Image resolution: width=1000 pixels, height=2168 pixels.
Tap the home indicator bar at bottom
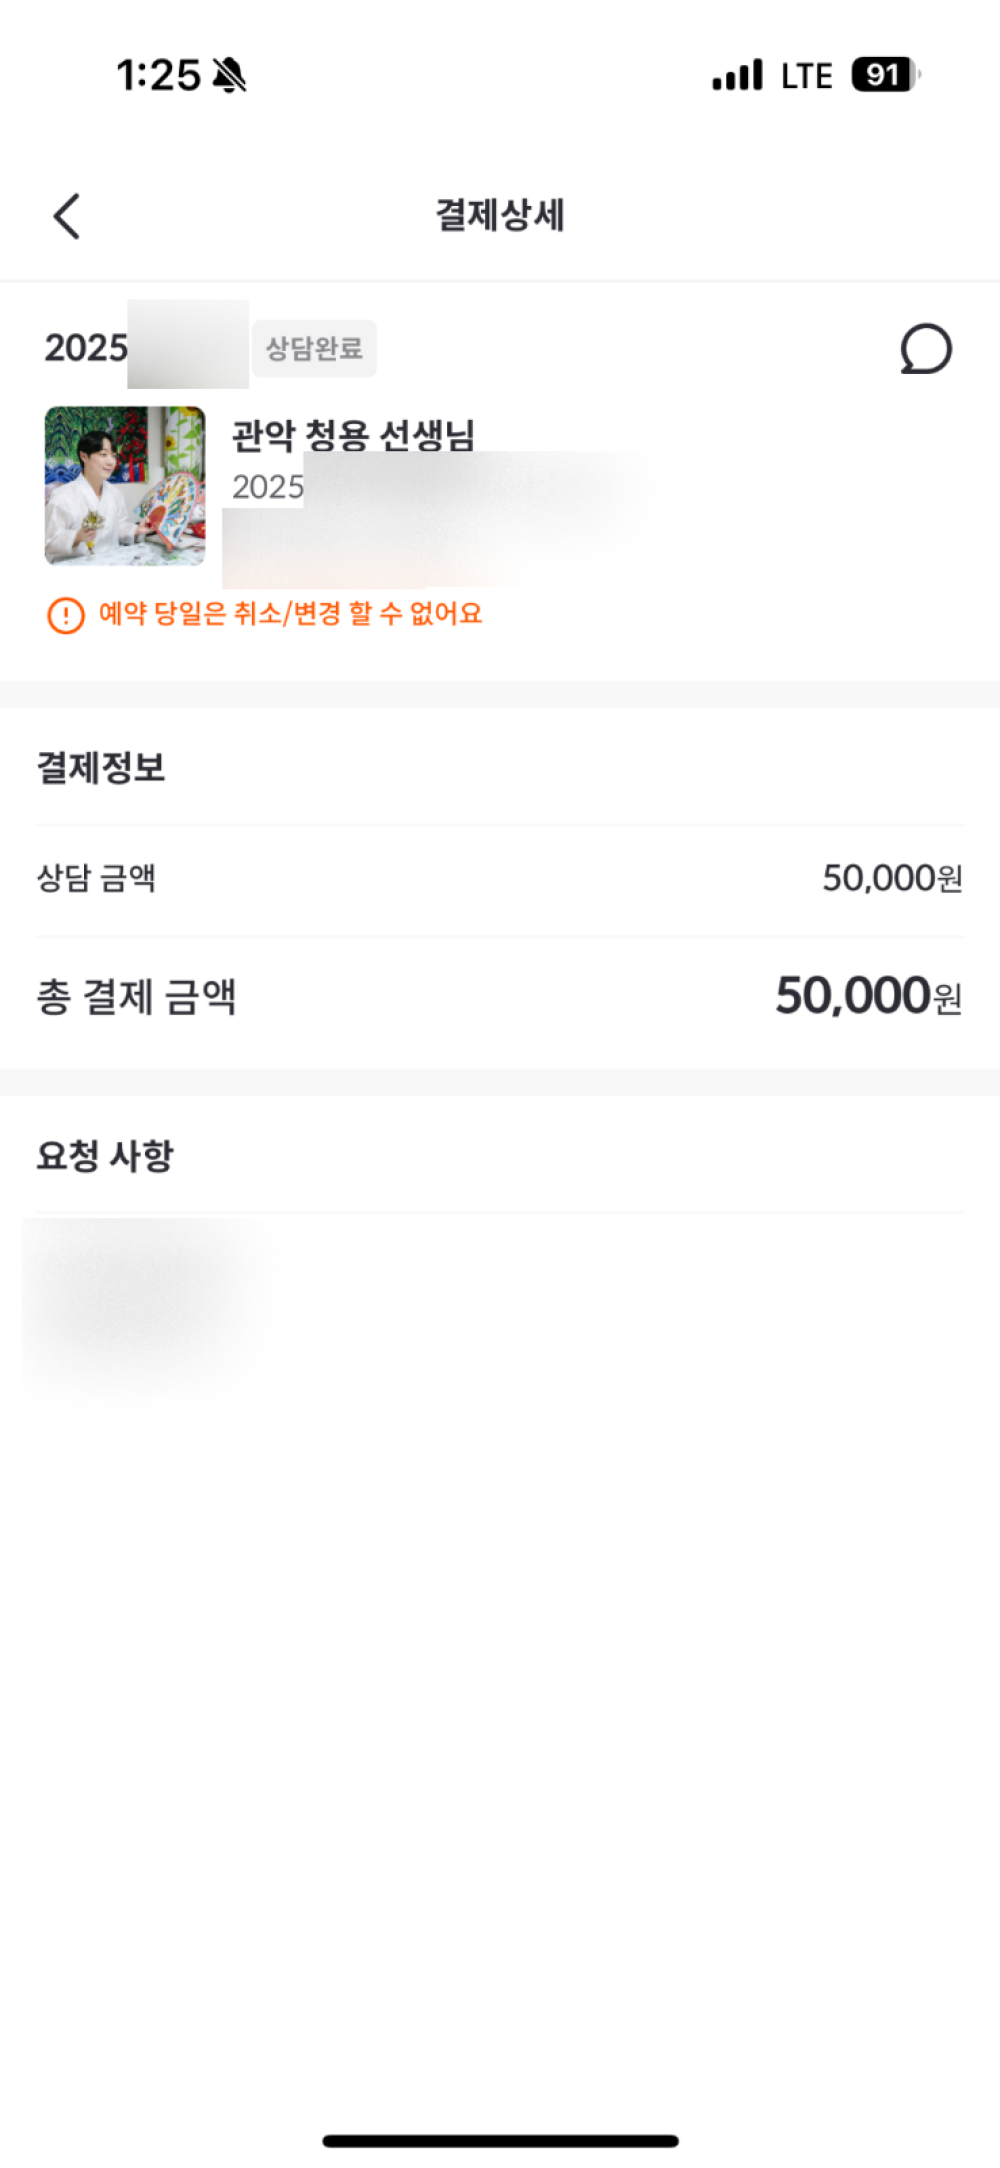(500, 2141)
